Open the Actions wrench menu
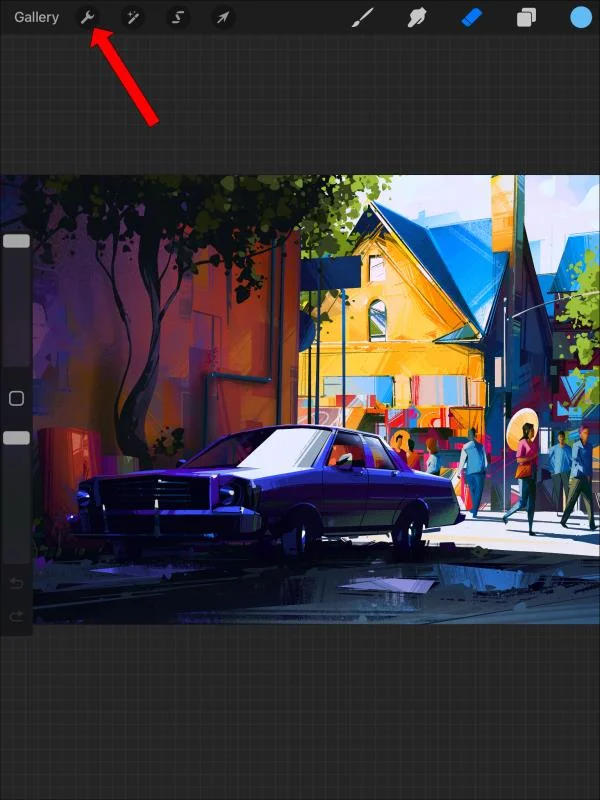Image resolution: width=600 pixels, height=800 pixels. coord(88,18)
